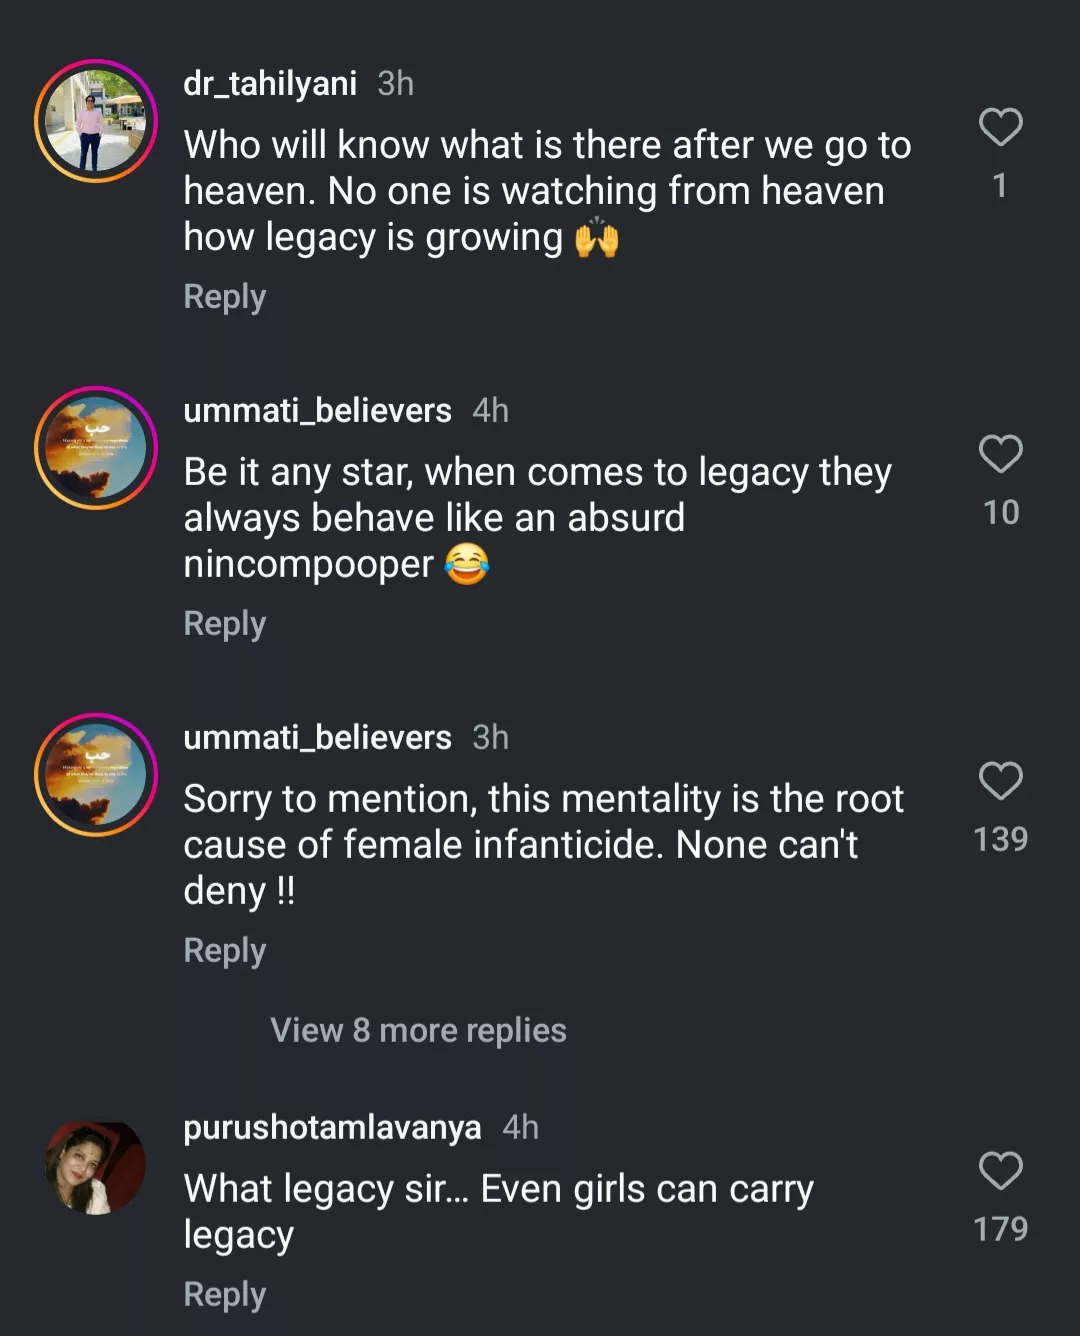
Task: Tap ummati_believers avatar on 3h comment
Action: pyautogui.click(x=96, y=775)
